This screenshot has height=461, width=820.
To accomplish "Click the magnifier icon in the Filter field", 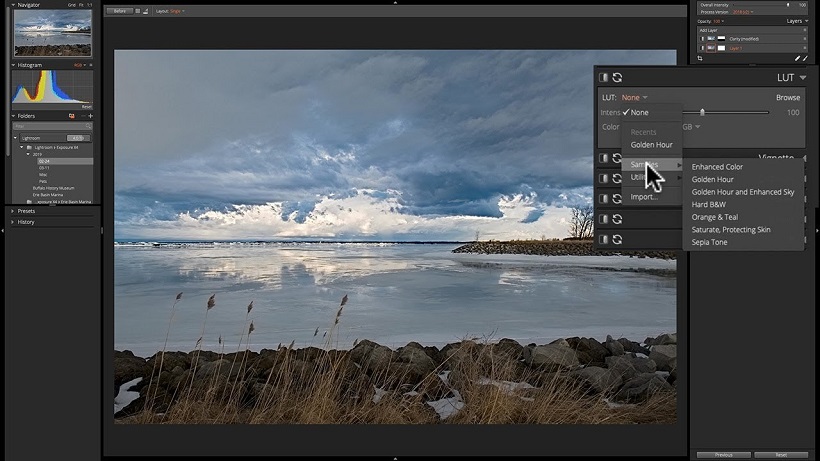I will pos(88,126).
